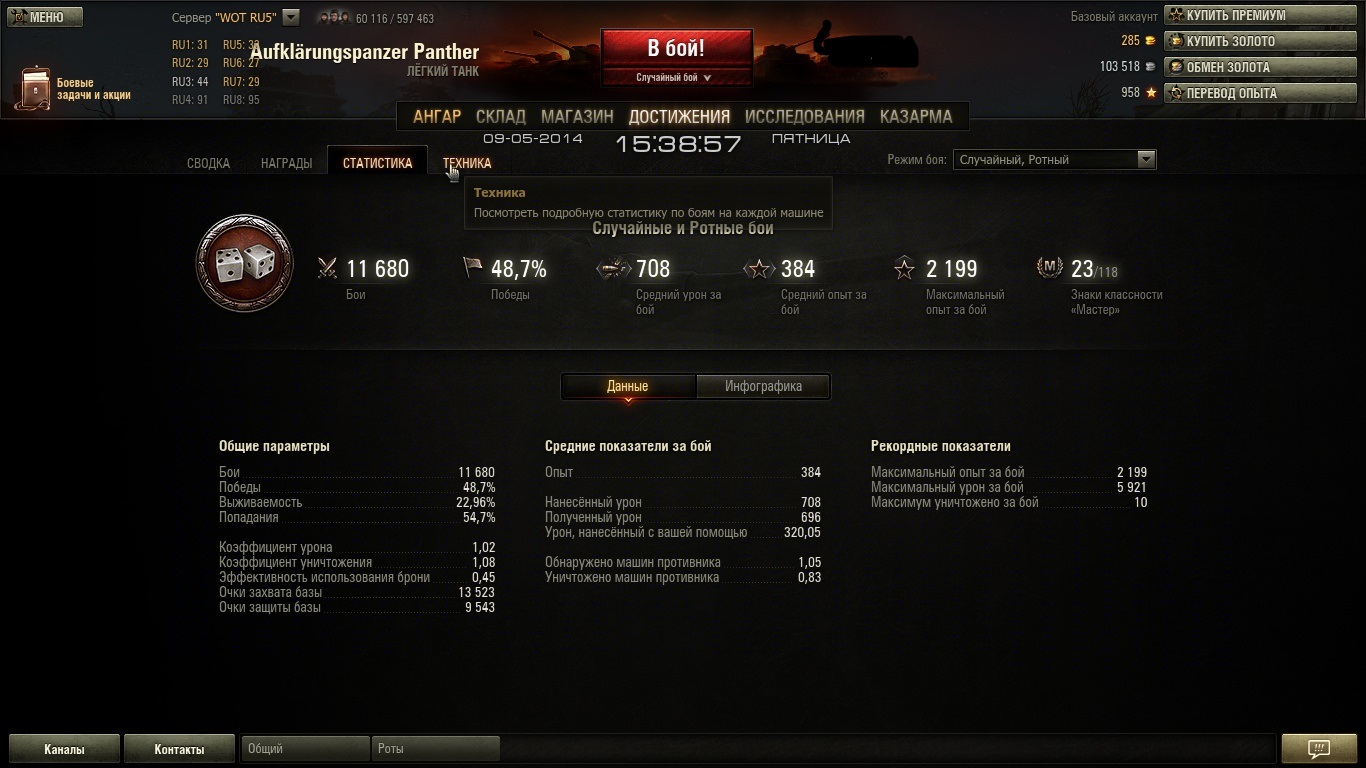Switch view to Инфографика
The image size is (1366, 768).
tap(763, 386)
